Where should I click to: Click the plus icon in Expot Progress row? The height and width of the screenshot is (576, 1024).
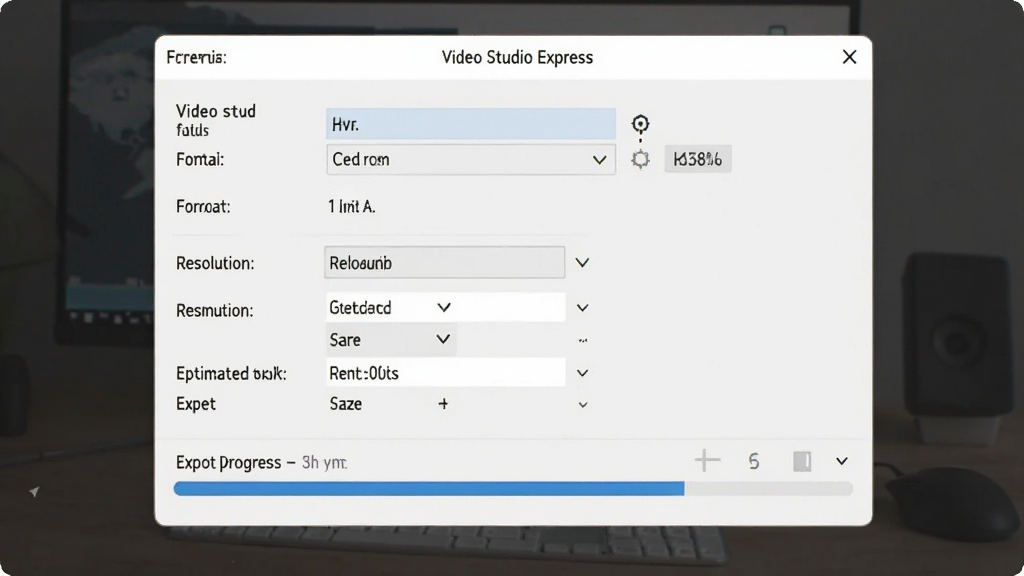(707, 460)
